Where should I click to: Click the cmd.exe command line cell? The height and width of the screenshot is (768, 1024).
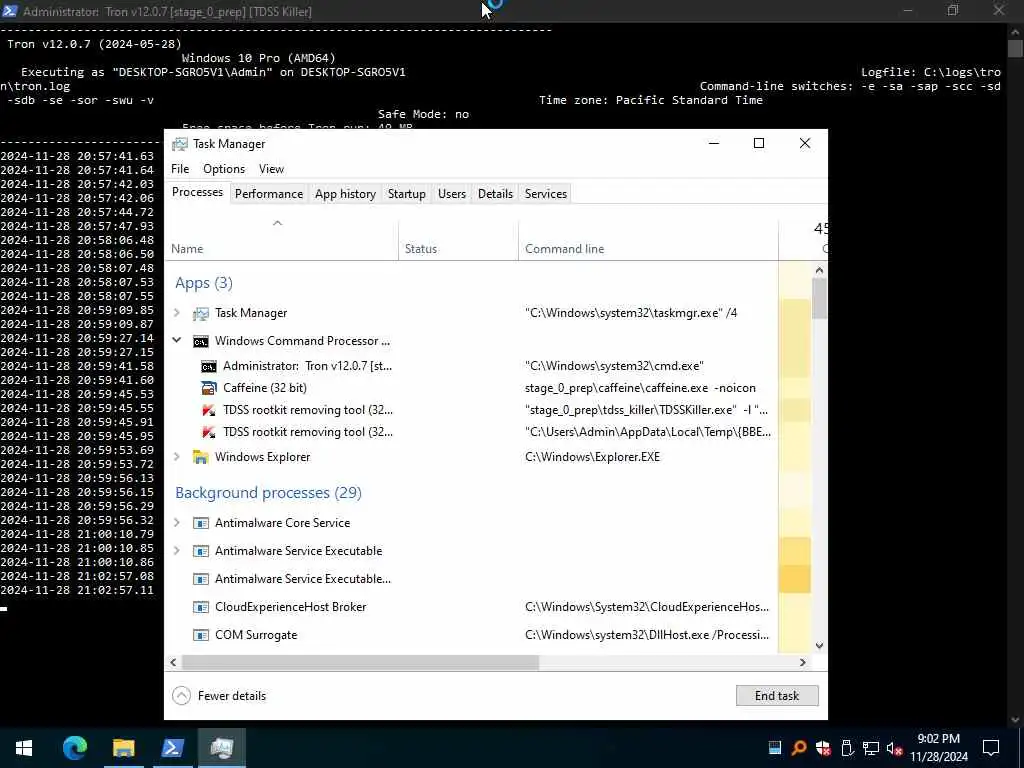click(614, 366)
